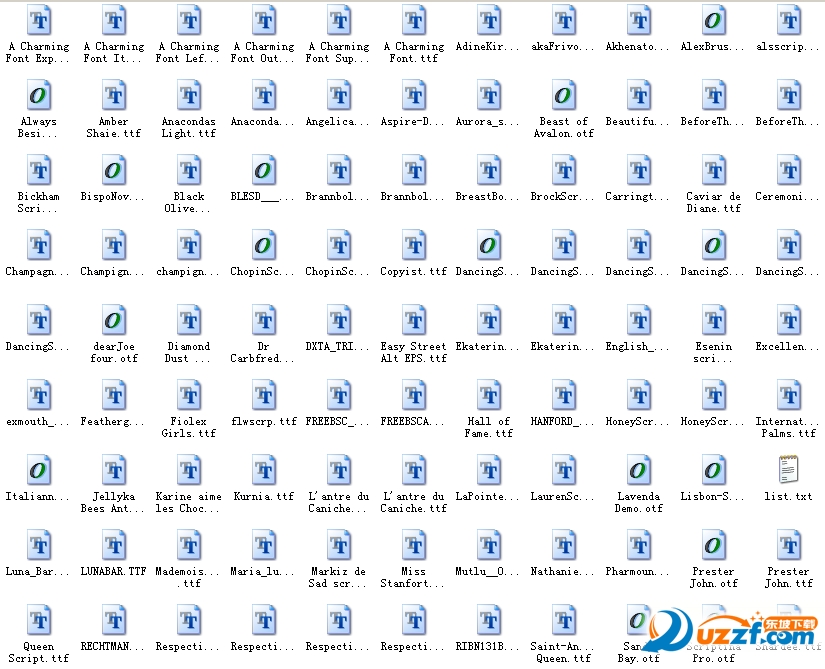The height and width of the screenshot is (669, 825).
Task: Select the BLESD___... font icon
Action: click(264, 170)
